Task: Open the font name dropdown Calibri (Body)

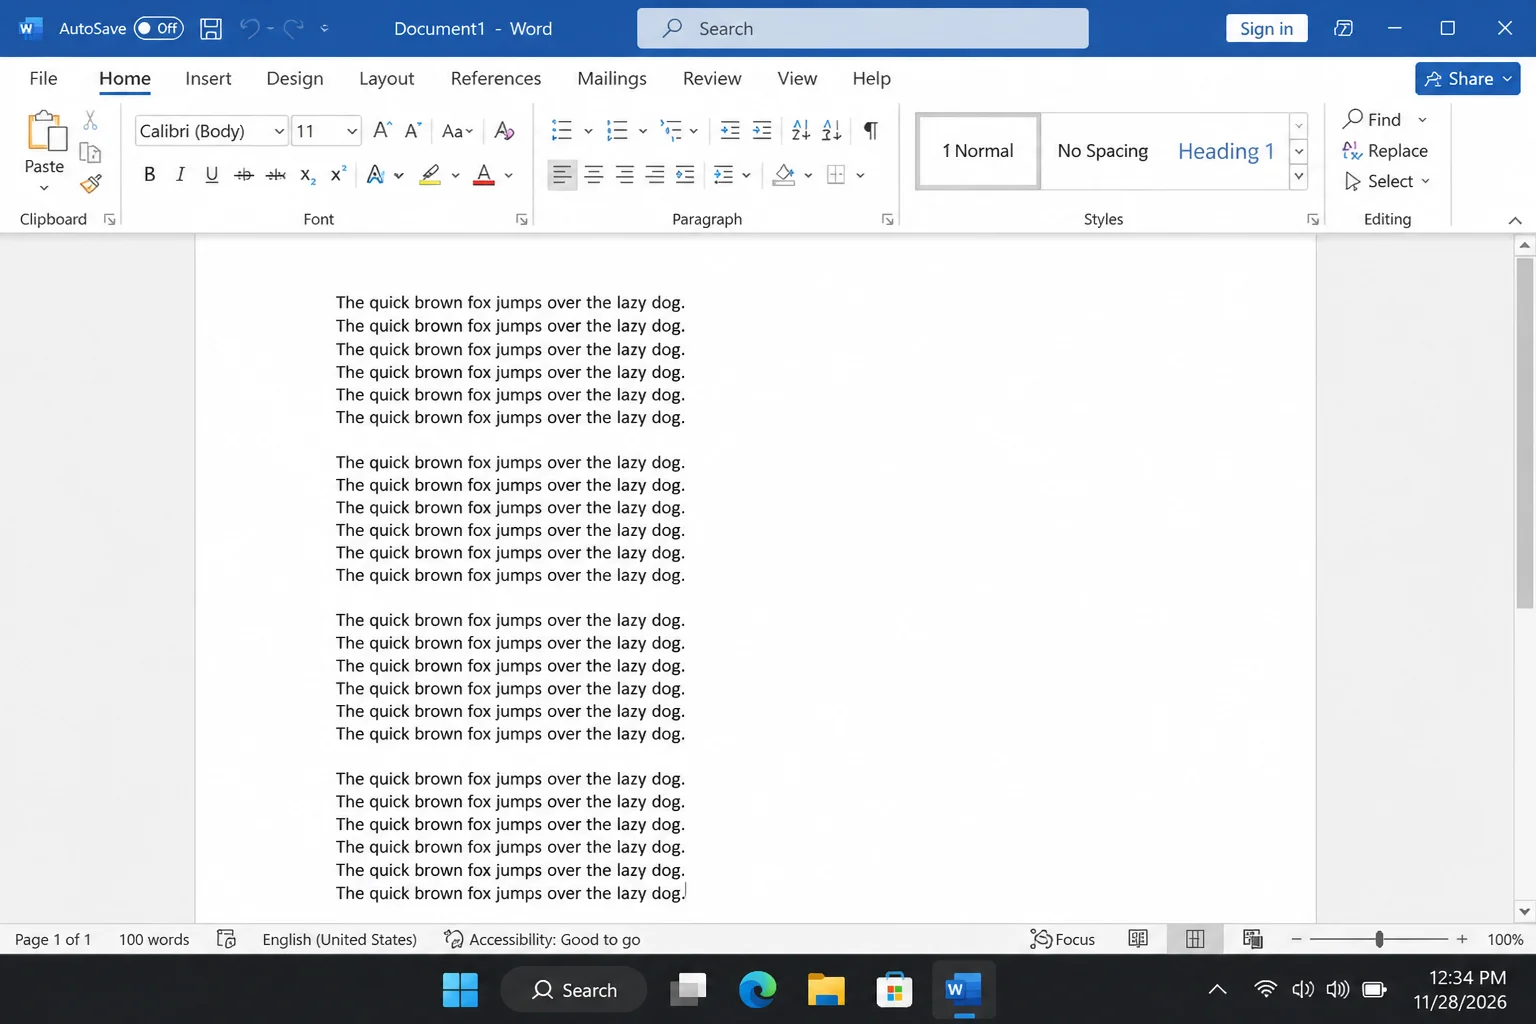Action: coord(279,131)
